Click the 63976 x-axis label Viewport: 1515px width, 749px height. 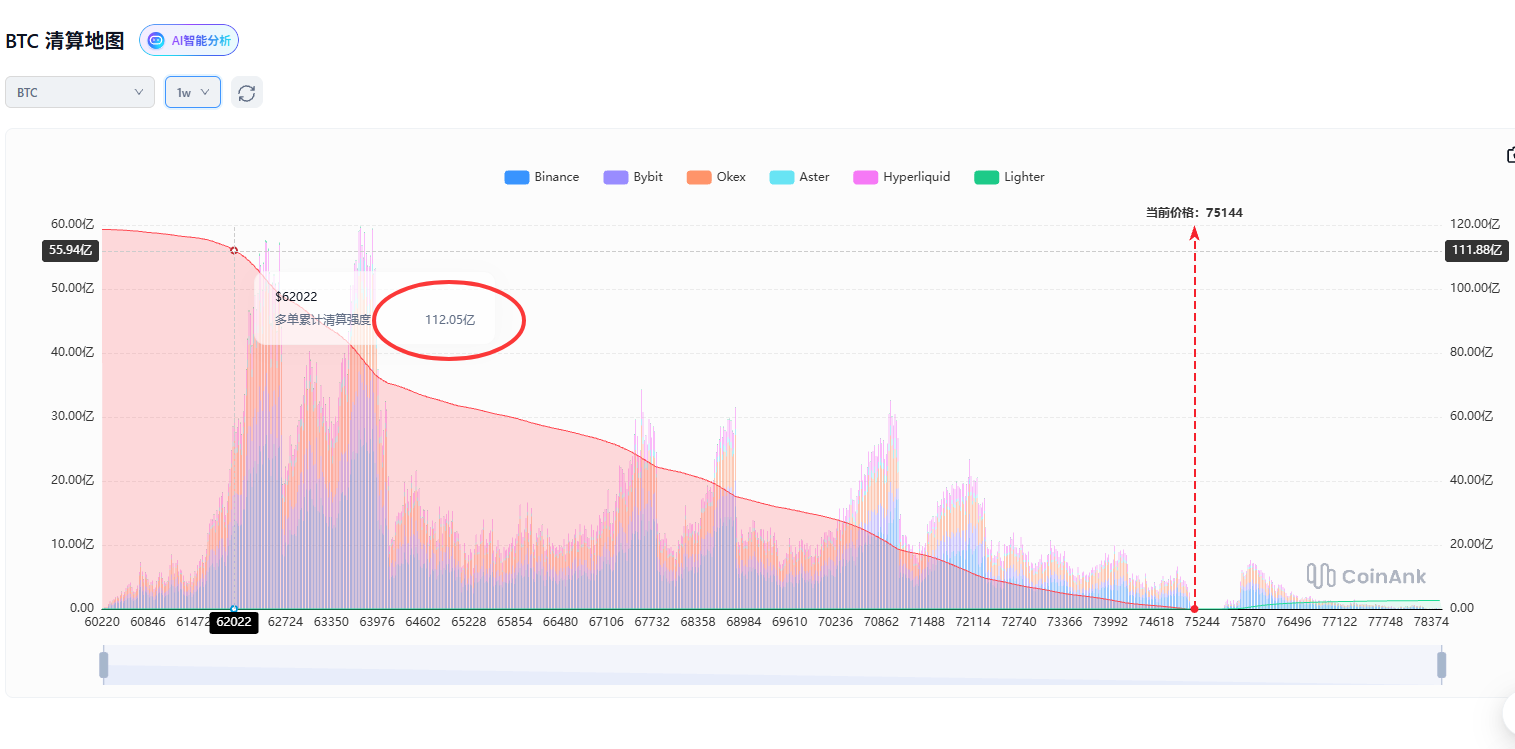377,622
